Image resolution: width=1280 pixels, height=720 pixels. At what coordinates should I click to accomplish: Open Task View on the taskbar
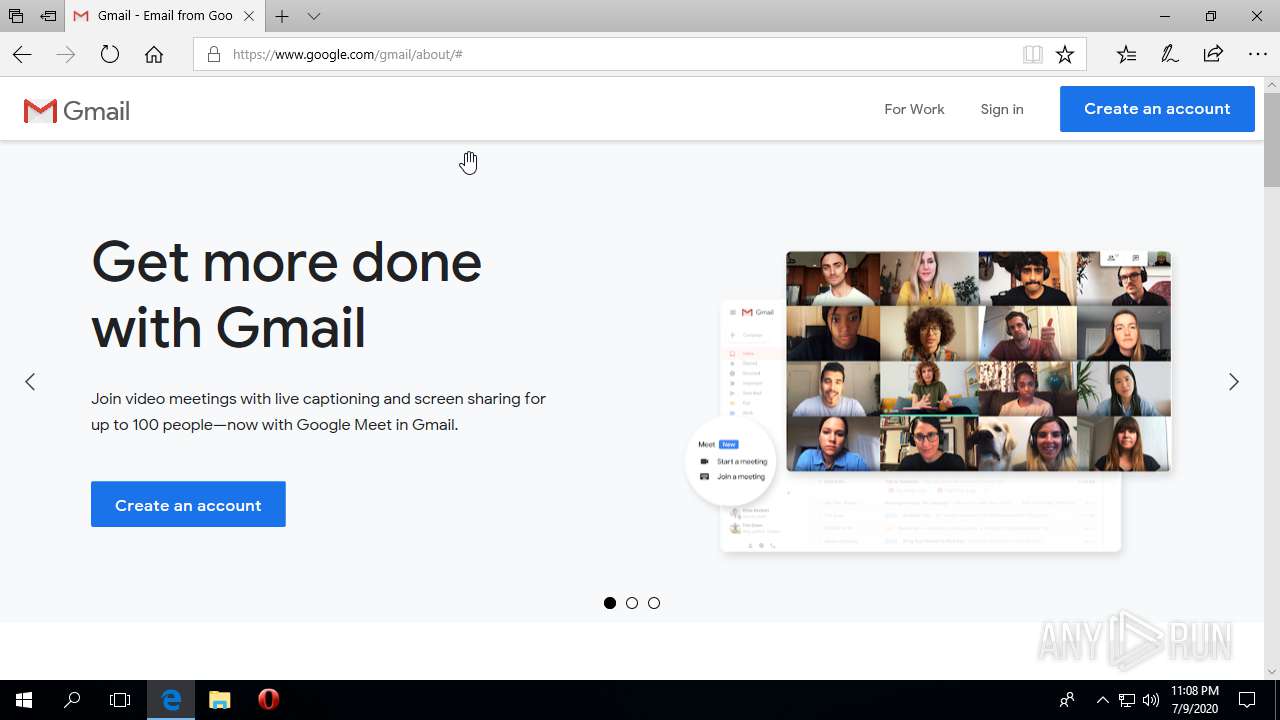(120, 700)
